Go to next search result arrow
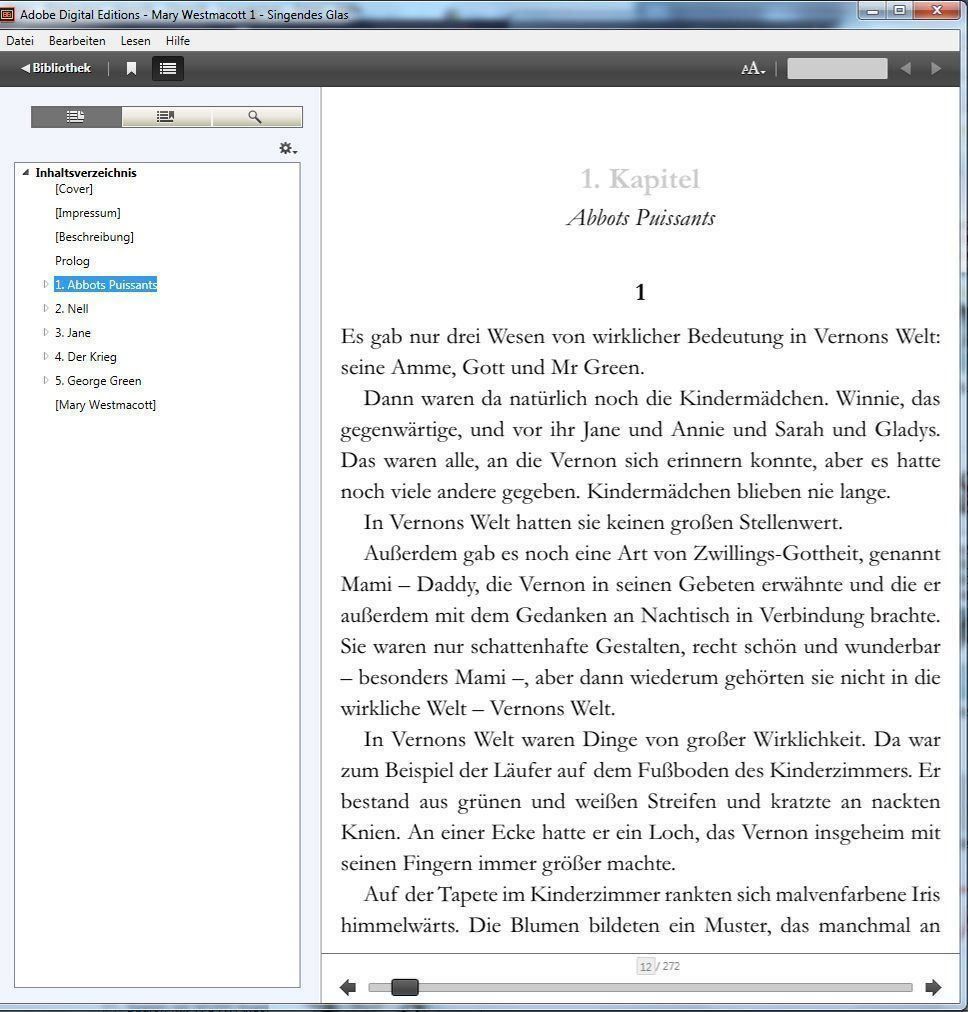The image size is (968, 1012). pos(936,68)
